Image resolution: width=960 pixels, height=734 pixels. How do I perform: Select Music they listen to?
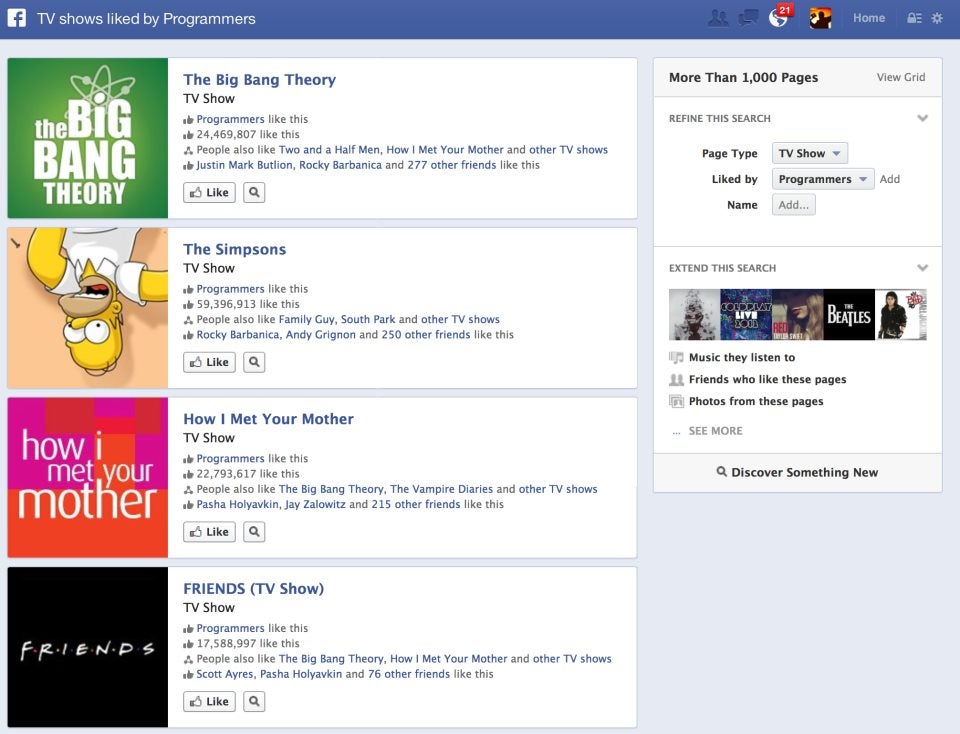coord(741,357)
